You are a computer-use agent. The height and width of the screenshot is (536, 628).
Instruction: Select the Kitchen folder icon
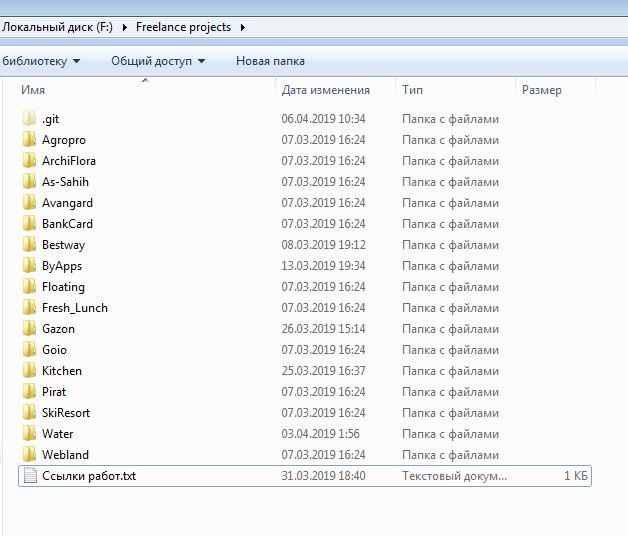[30, 371]
